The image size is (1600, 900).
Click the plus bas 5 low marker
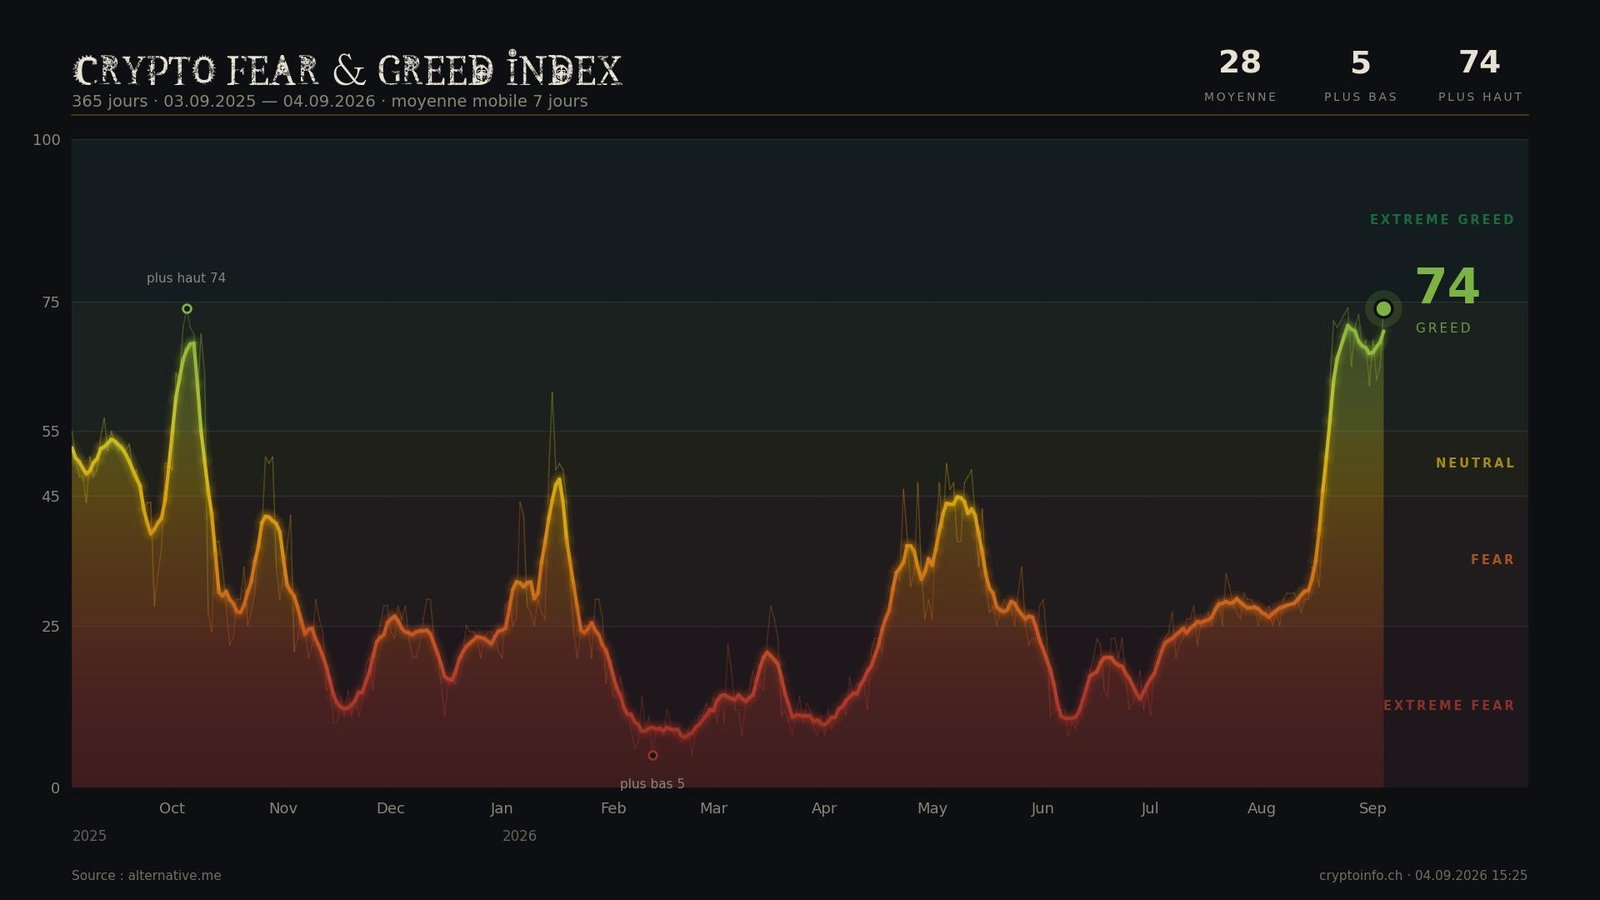(653, 756)
